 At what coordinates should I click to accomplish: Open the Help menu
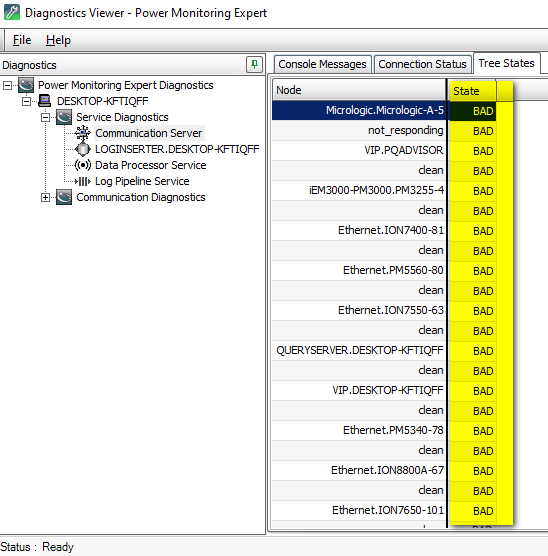(58, 40)
